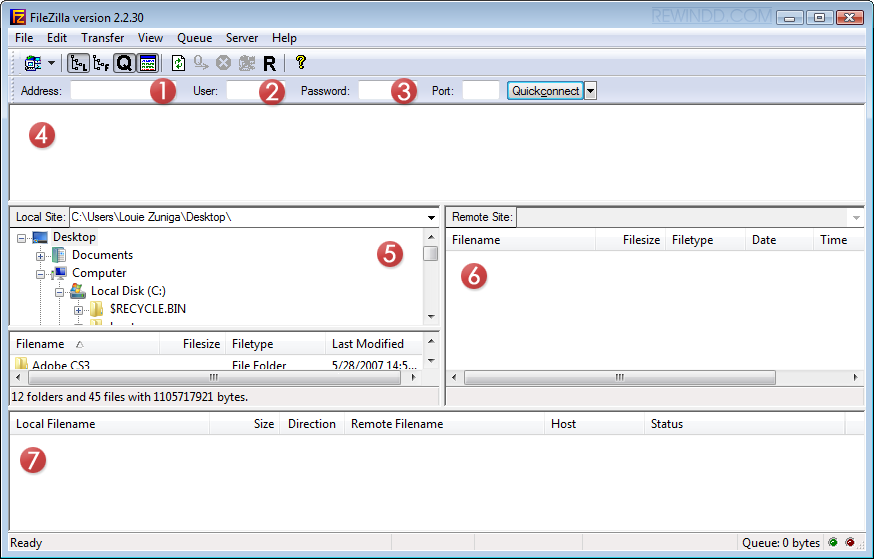Sort remote list by Date header
The image size is (874, 559).
click(779, 240)
